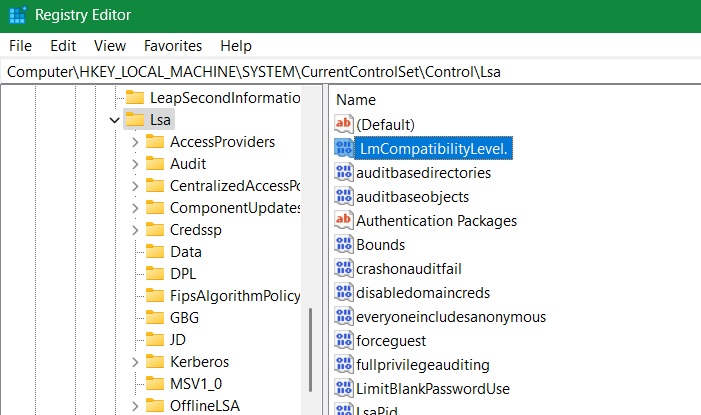Select the (Default) value name
Image resolution: width=701 pixels, height=415 pixels.
[385, 124]
